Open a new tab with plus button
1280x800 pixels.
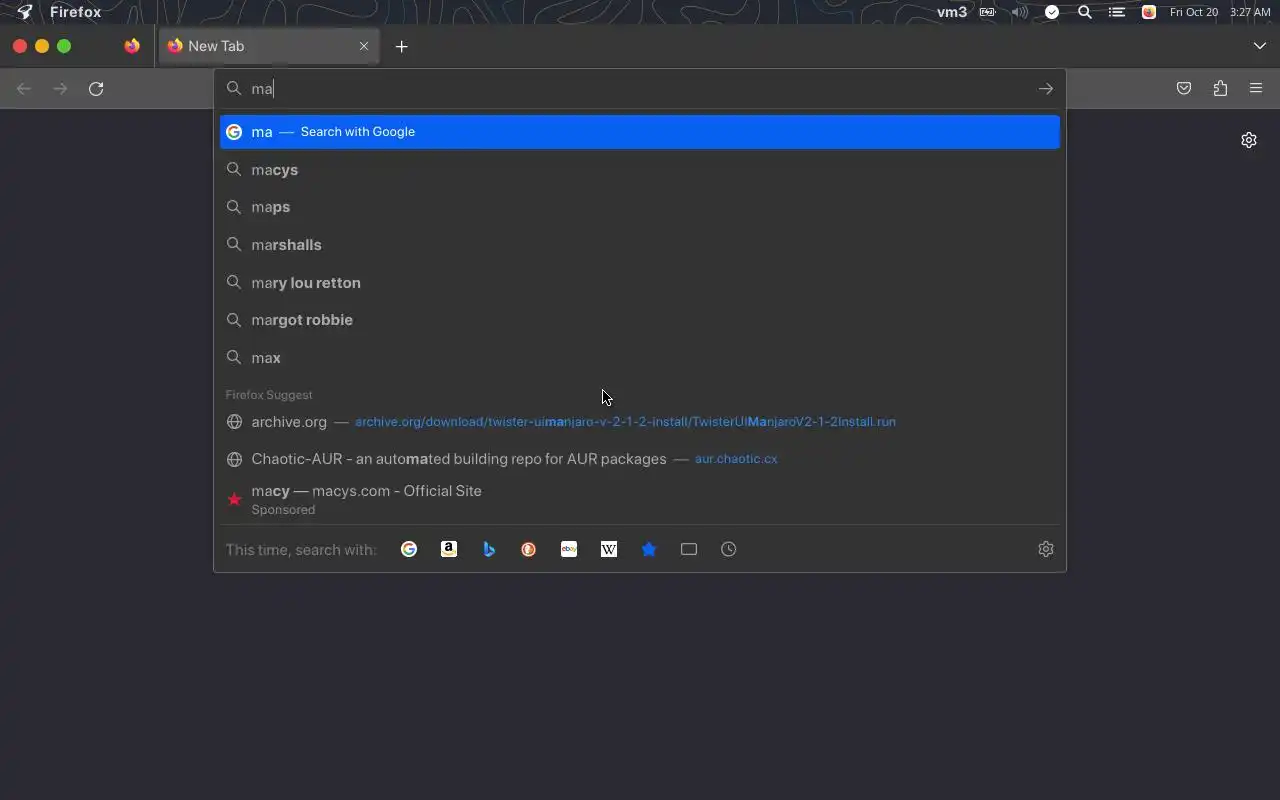tap(401, 46)
